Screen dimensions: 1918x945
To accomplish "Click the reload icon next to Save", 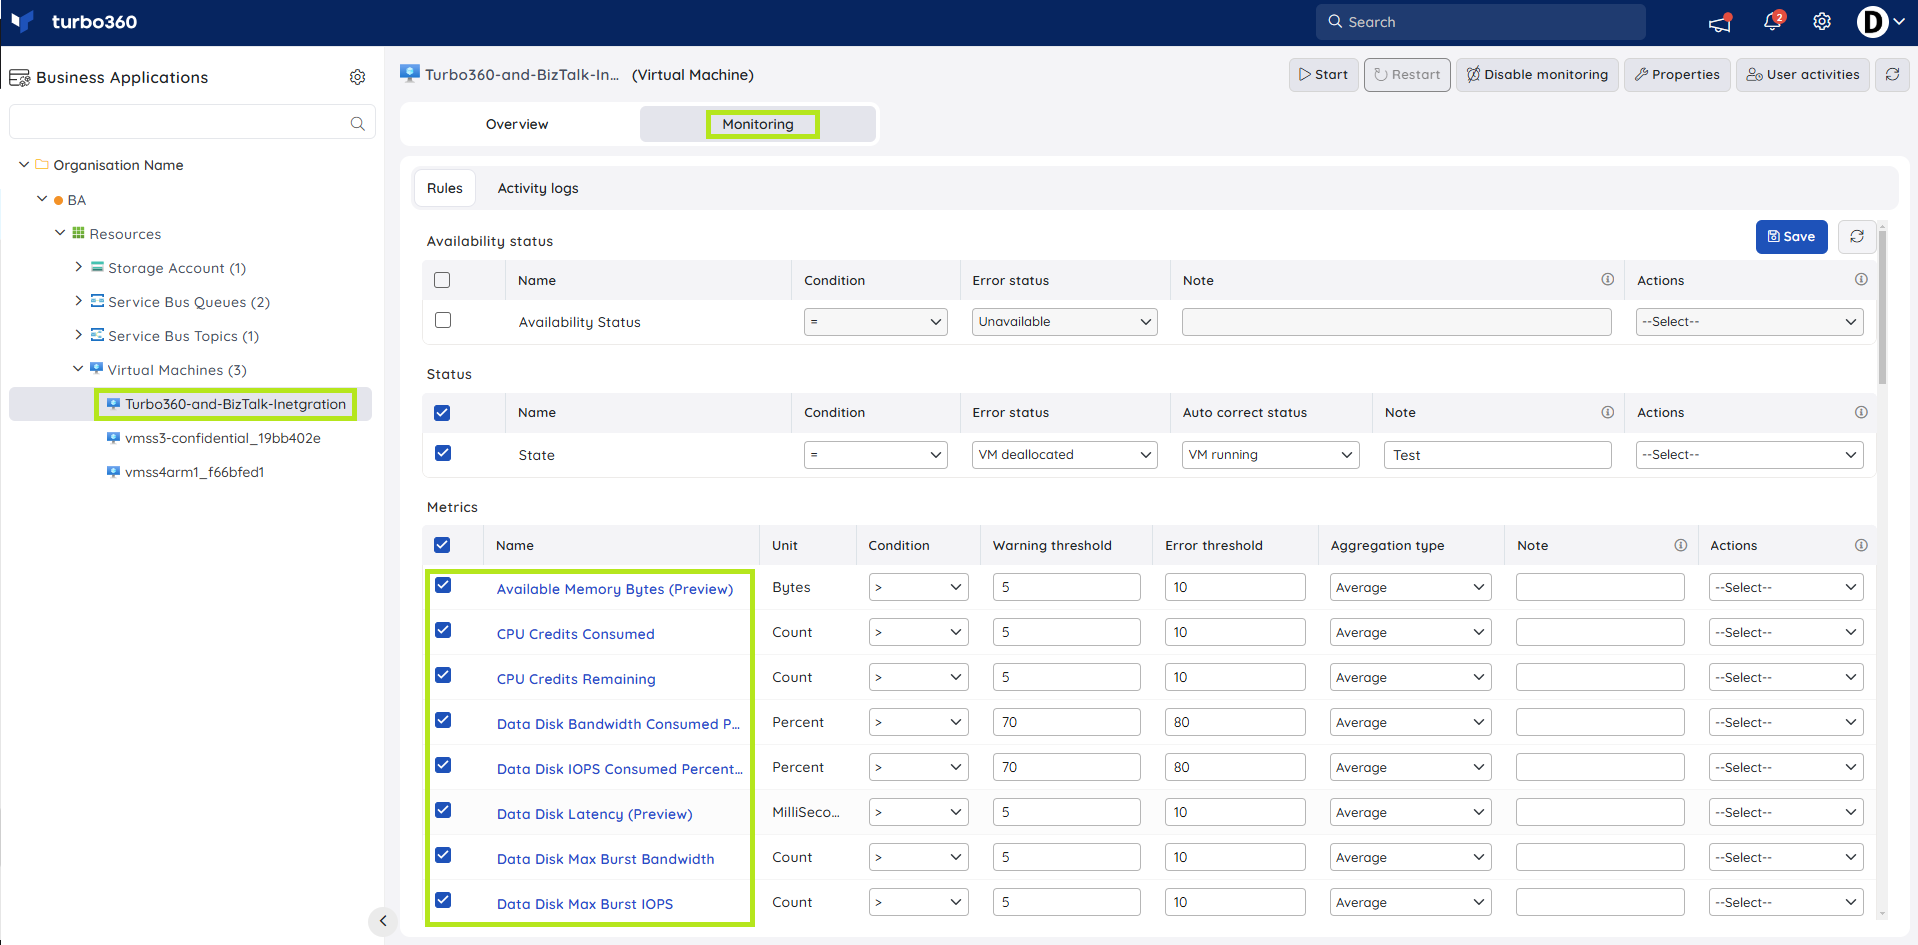I will click(x=1857, y=237).
